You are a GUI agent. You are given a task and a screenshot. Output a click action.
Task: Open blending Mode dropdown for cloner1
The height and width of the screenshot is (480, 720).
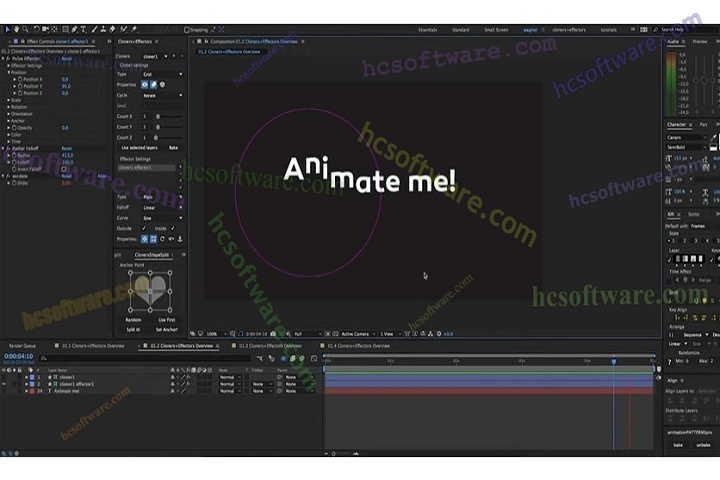pyautogui.click(x=230, y=377)
